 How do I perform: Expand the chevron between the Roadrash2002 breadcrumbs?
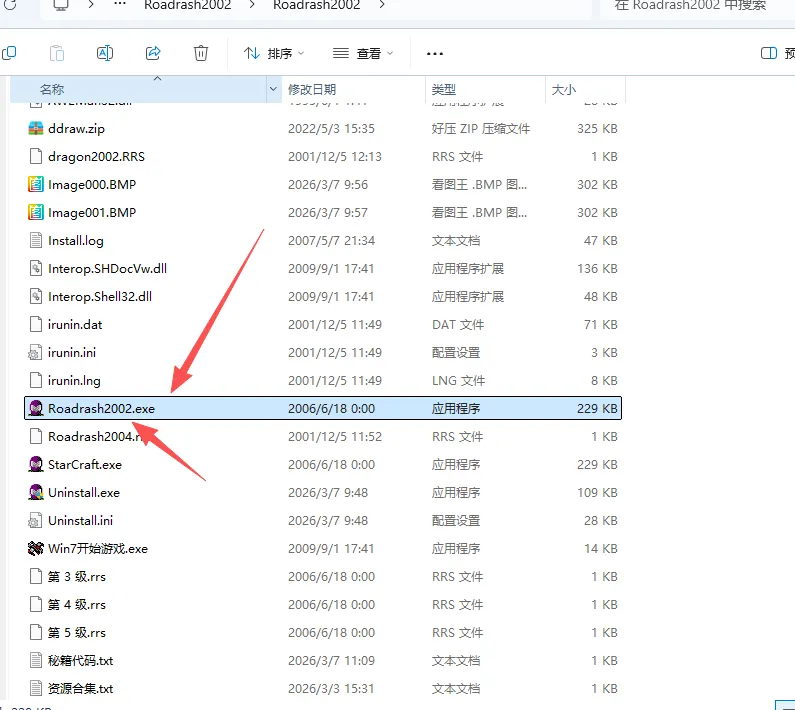(x=252, y=5)
